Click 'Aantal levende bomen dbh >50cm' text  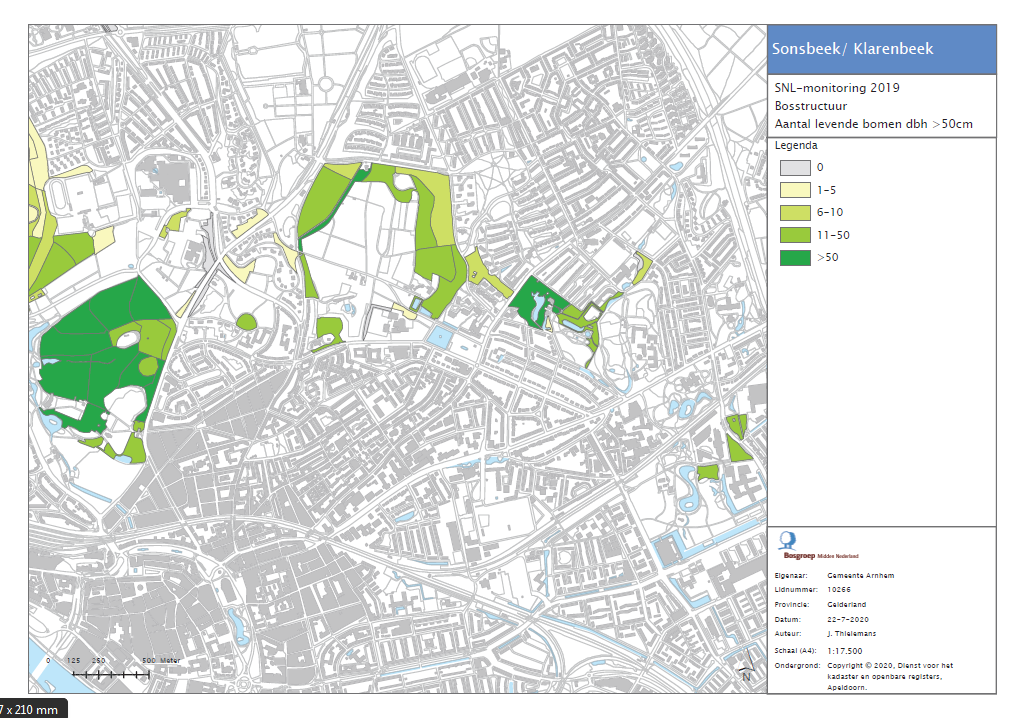(x=873, y=124)
